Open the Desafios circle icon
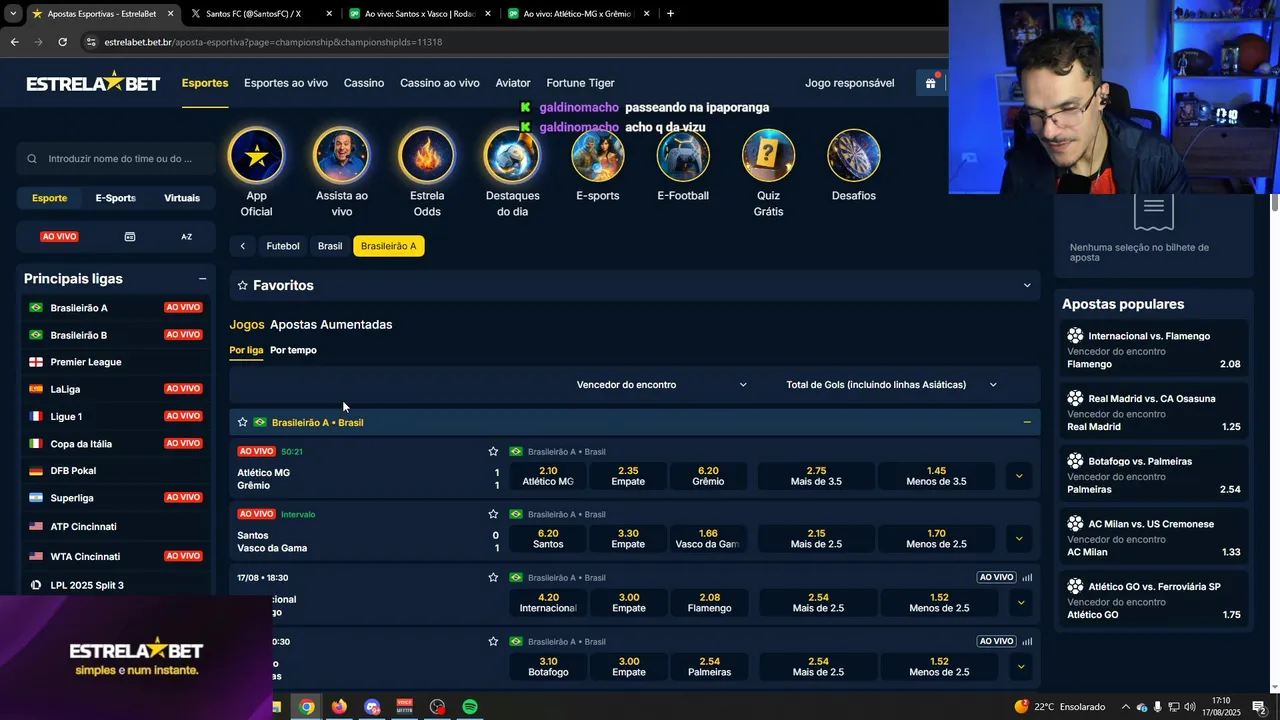 click(854, 156)
